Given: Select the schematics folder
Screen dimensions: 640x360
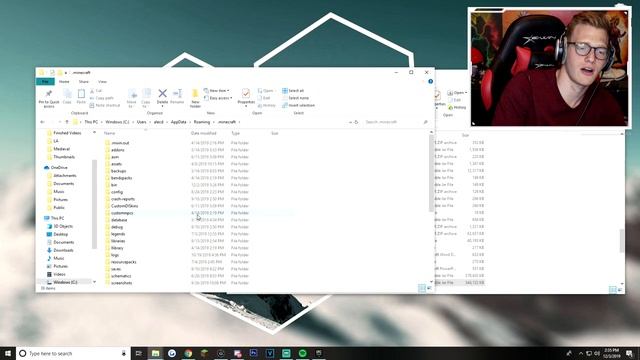Looking at the screenshot, I should point(121,276).
